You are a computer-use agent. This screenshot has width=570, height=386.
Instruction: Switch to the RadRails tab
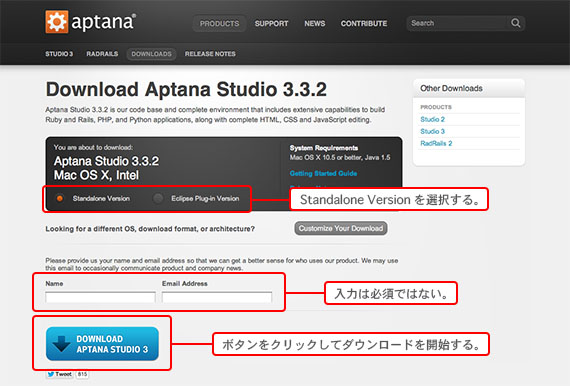coord(102,54)
